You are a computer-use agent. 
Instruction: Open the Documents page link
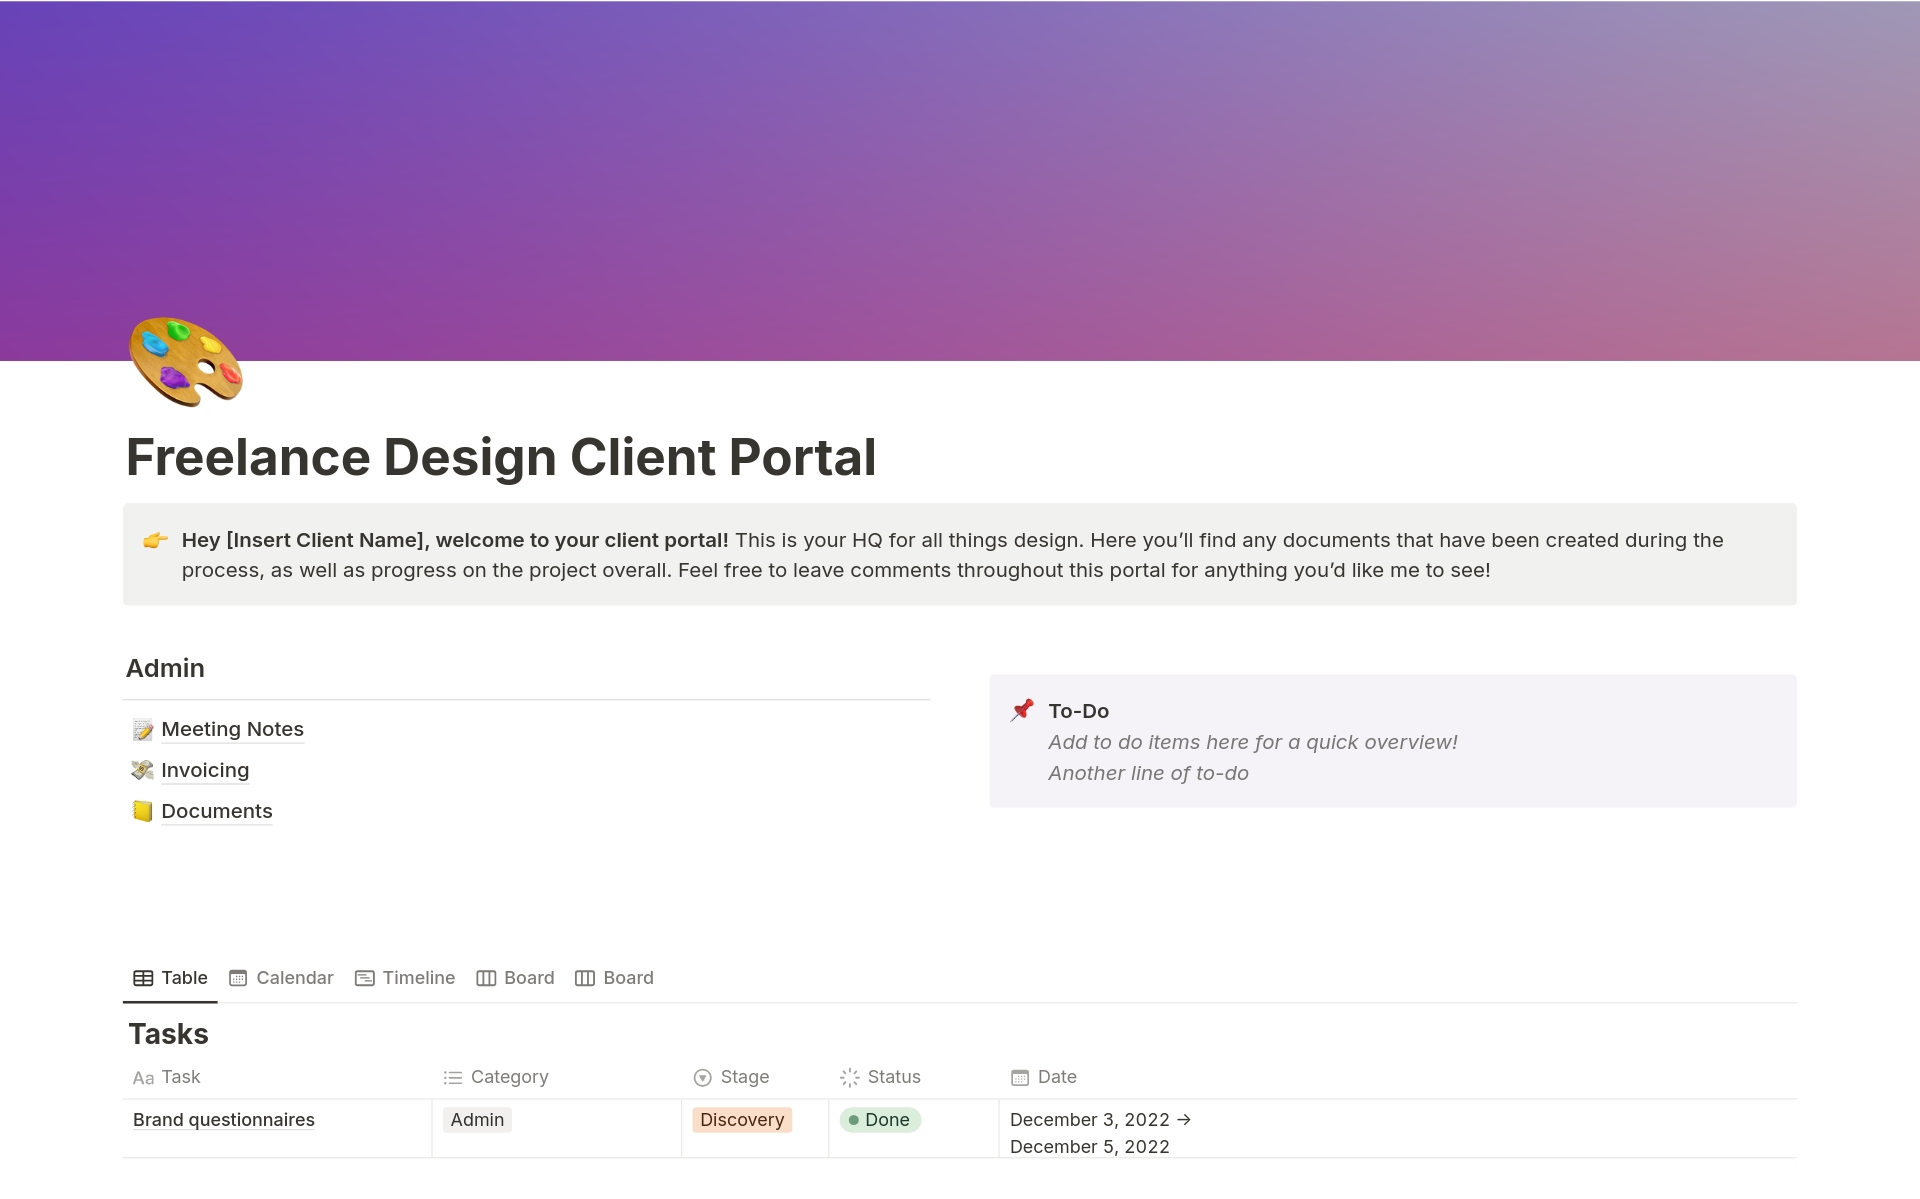[x=216, y=811]
